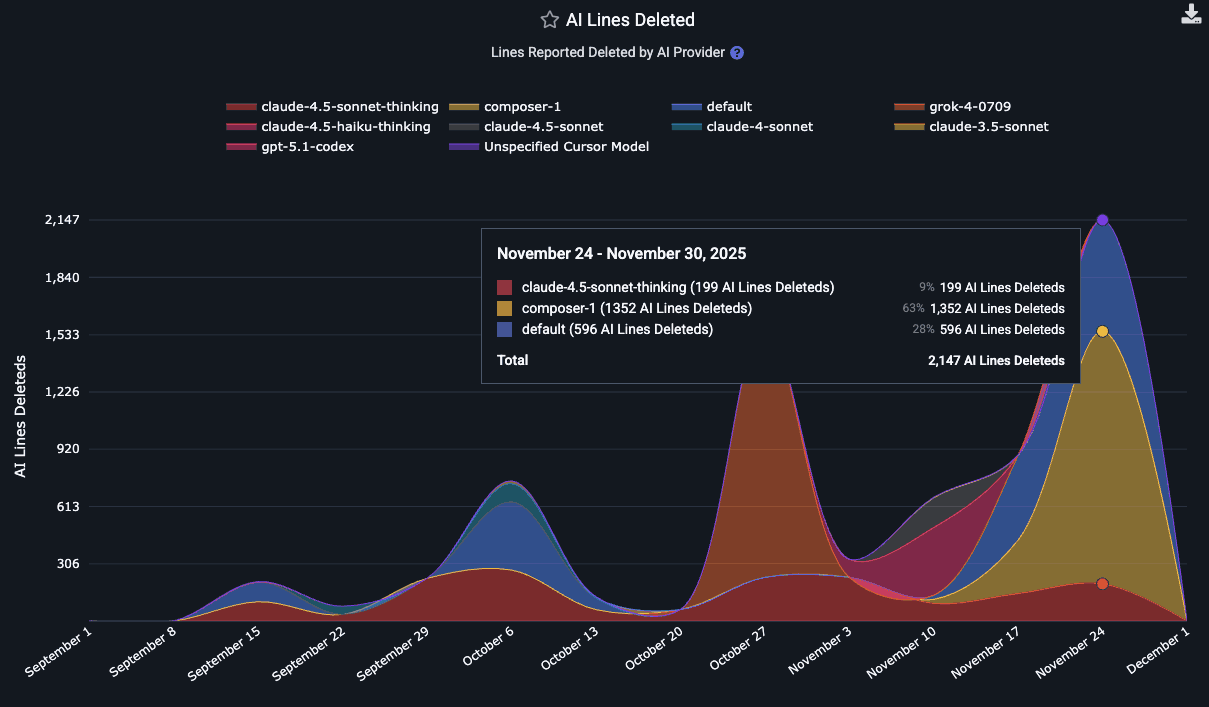Click the AI Lines Deleted chart title
Image resolution: width=1209 pixels, height=707 pixels.
(x=630, y=20)
